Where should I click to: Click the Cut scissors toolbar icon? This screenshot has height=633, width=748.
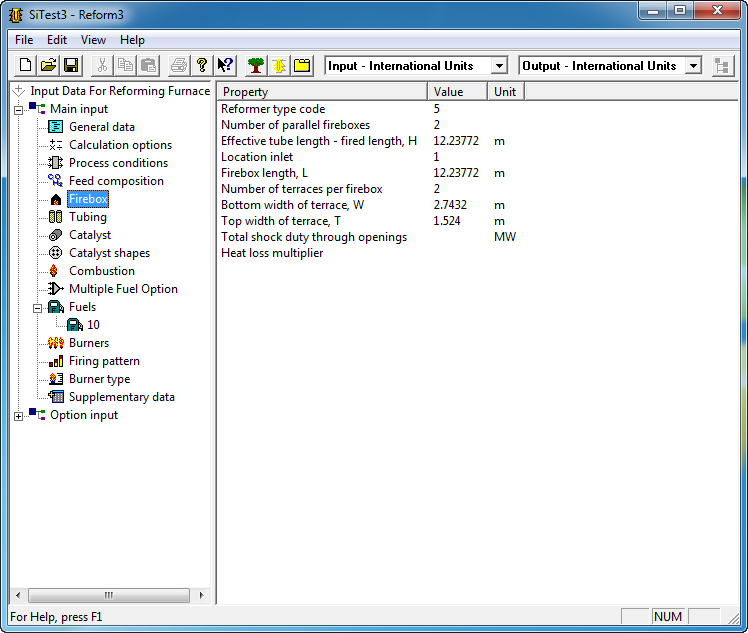[102, 65]
